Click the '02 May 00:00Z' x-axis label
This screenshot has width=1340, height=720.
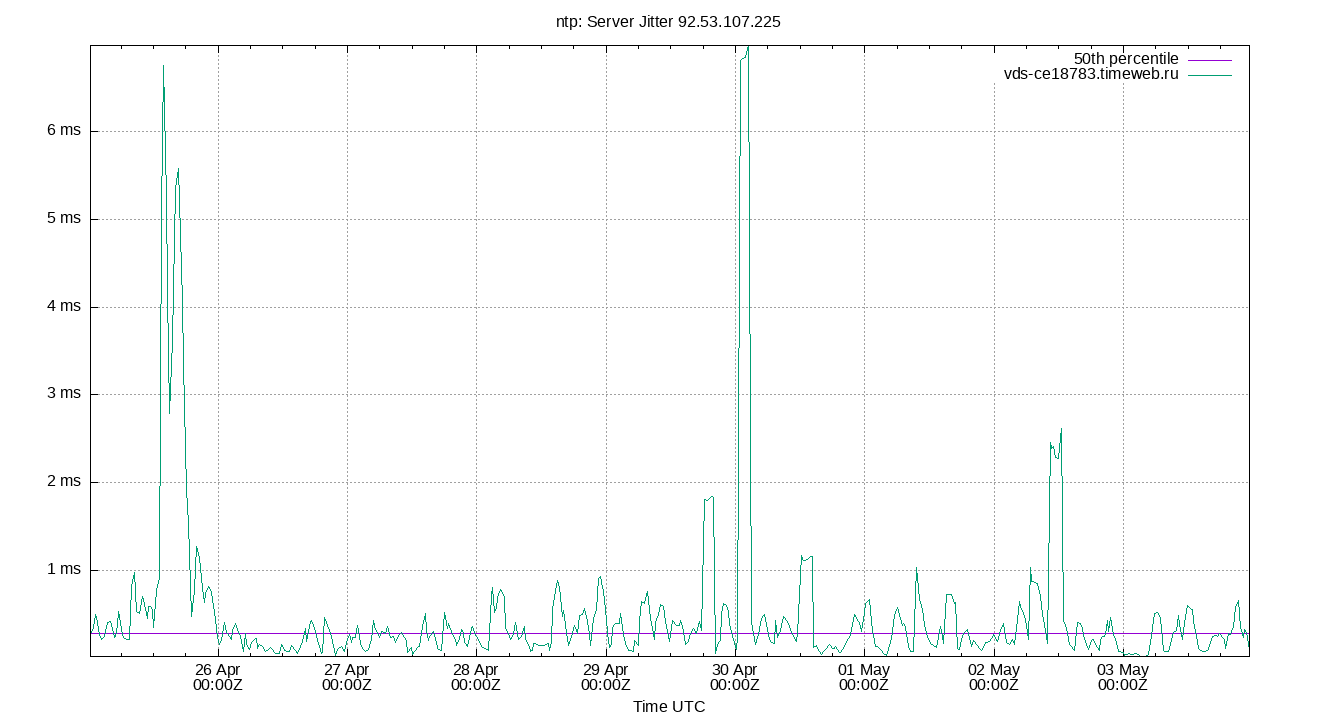click(993, 677)
